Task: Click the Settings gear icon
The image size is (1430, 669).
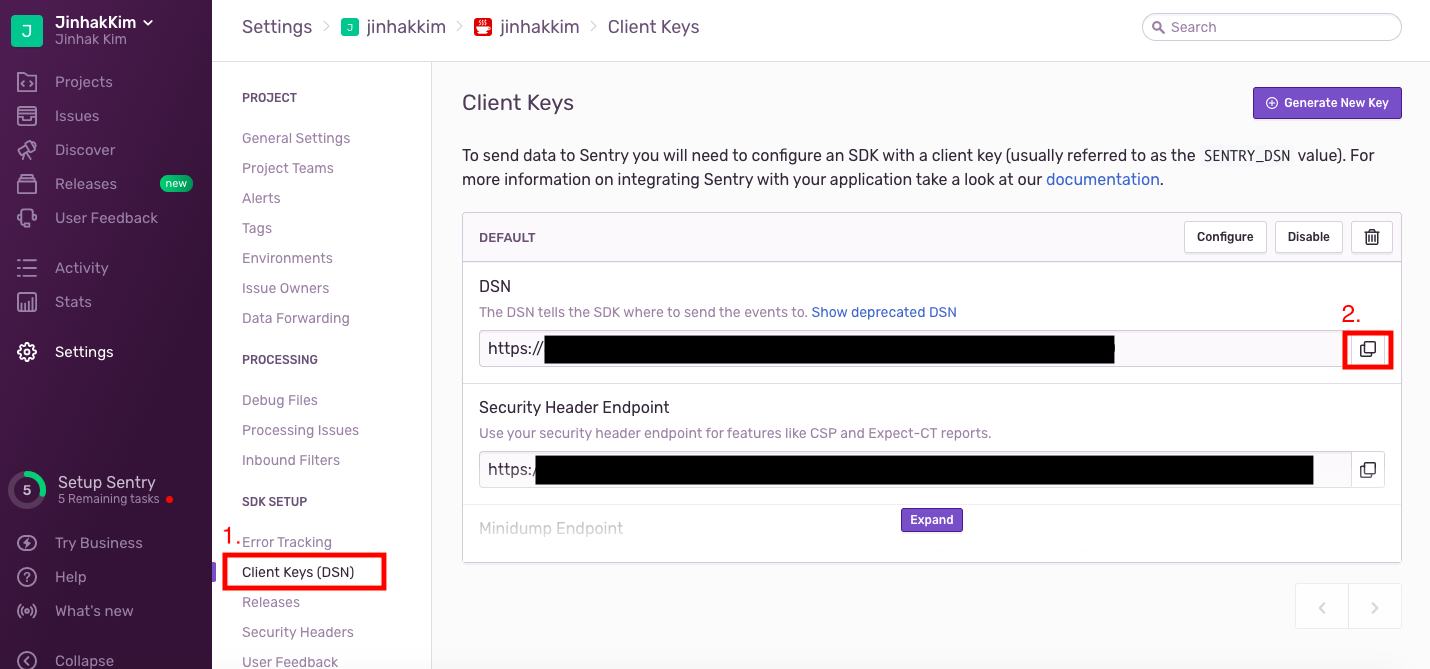Action: 27,352
